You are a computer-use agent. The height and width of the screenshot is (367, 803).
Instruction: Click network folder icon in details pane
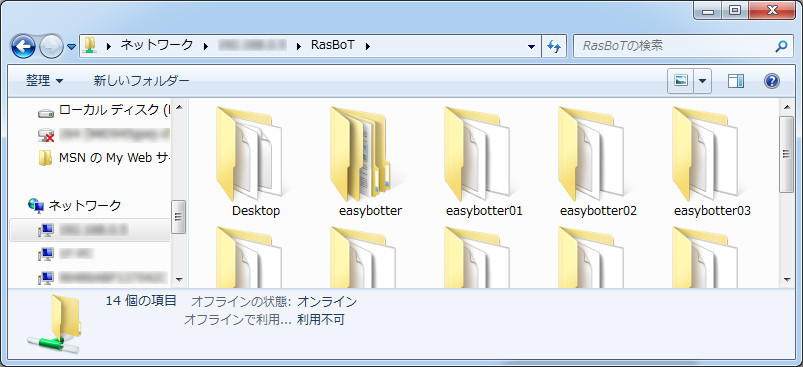(x=55, y=325)
